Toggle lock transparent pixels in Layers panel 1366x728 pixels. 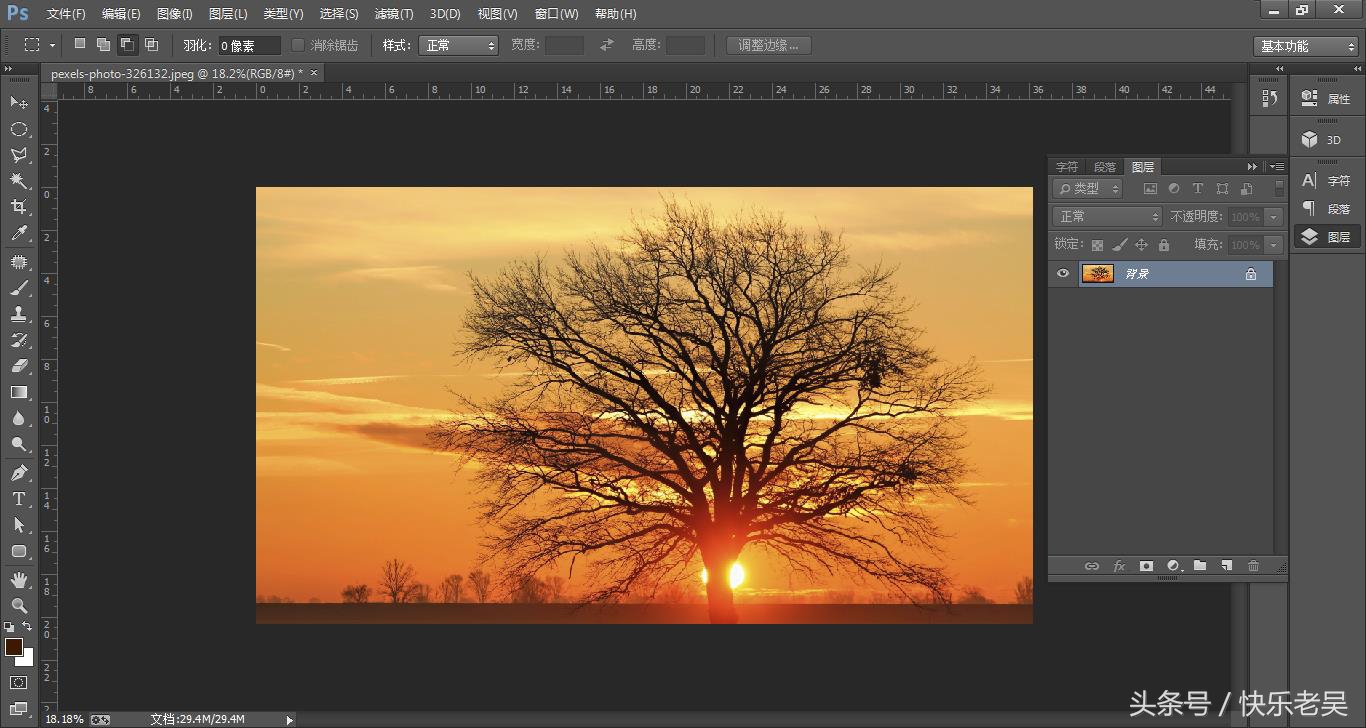tap(1097, 245)
